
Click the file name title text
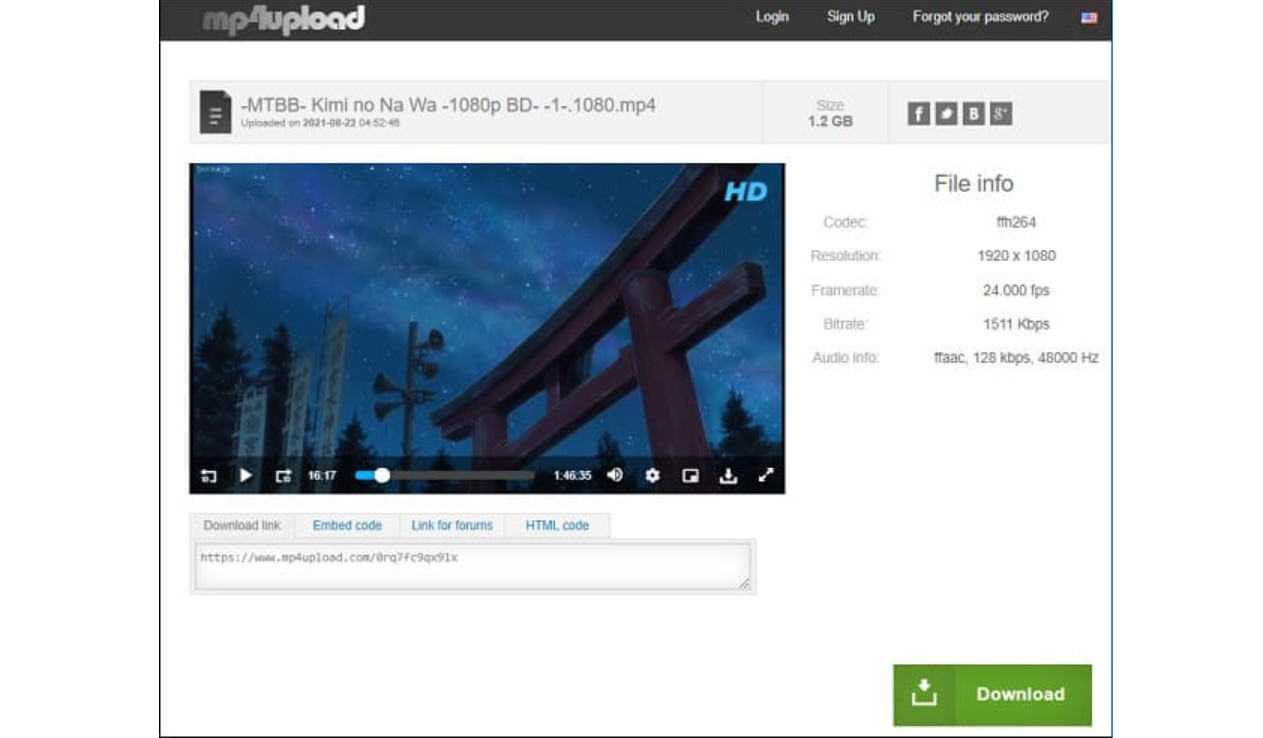(x=448, y=105)
